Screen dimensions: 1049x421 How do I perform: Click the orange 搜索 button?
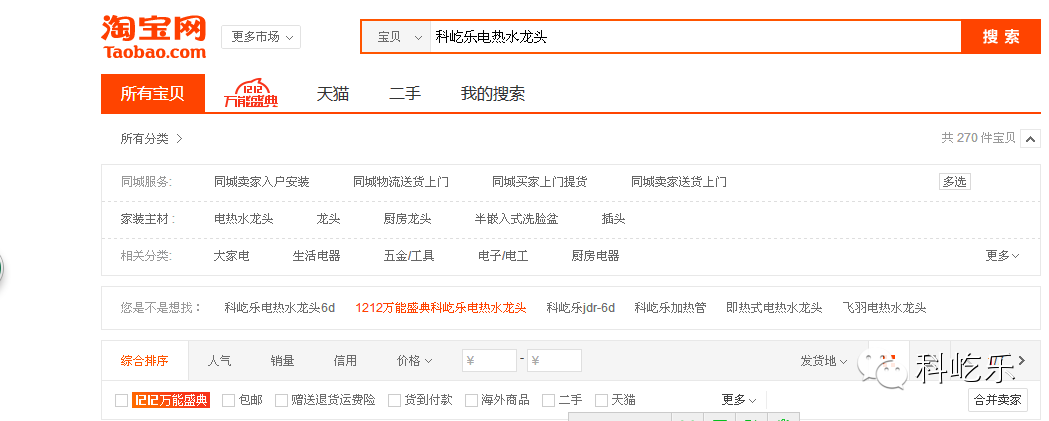click(x=1001, y=37)
